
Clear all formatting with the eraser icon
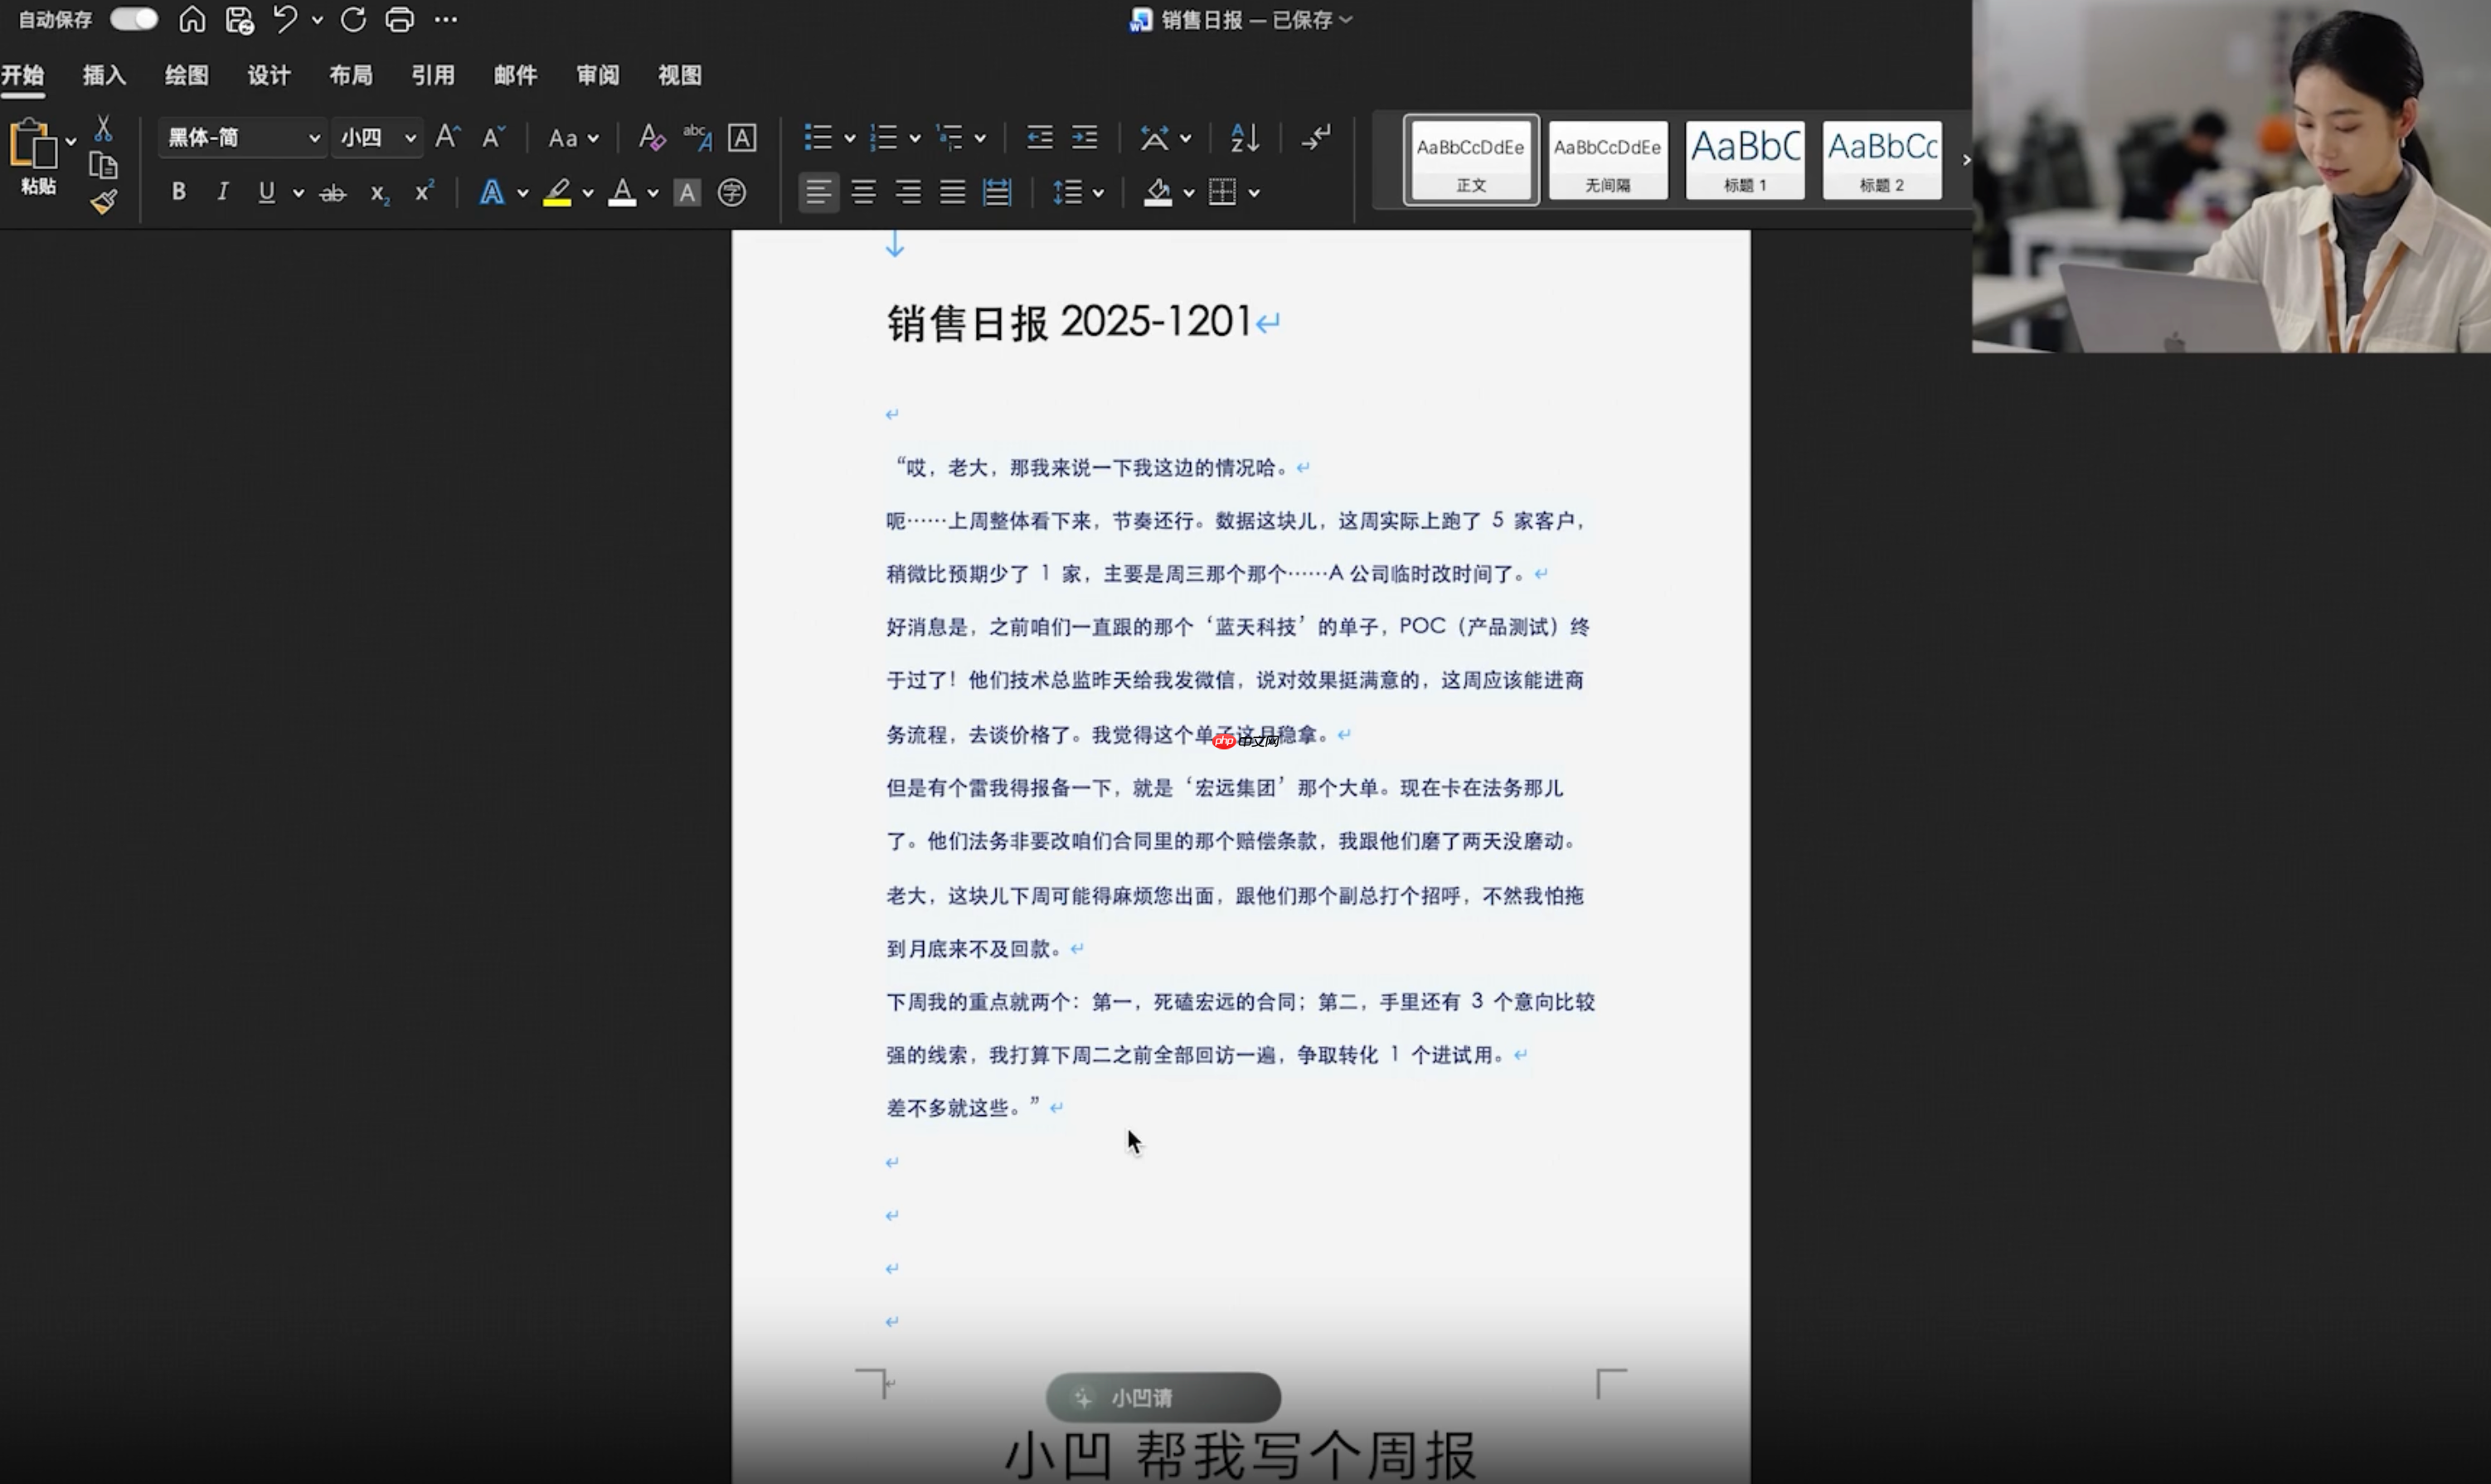(x=650, y=137)
